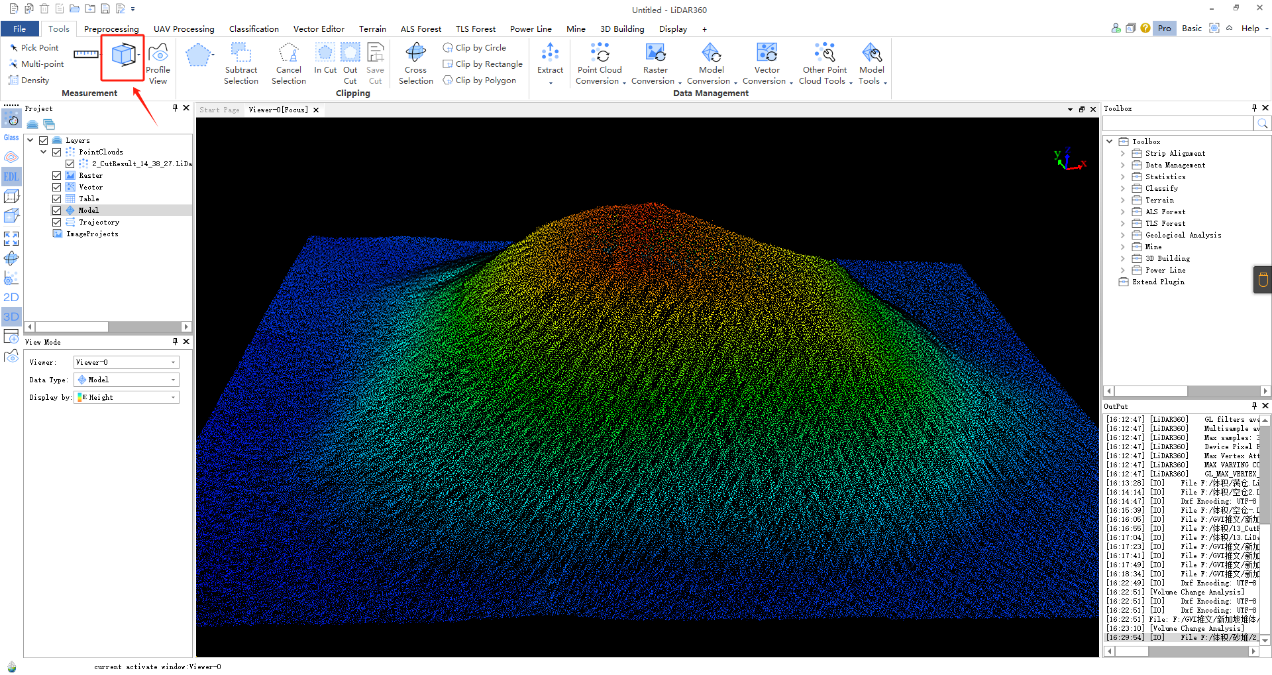
Task: Open the Model Tools dropdown
Action: coord(871,62)
